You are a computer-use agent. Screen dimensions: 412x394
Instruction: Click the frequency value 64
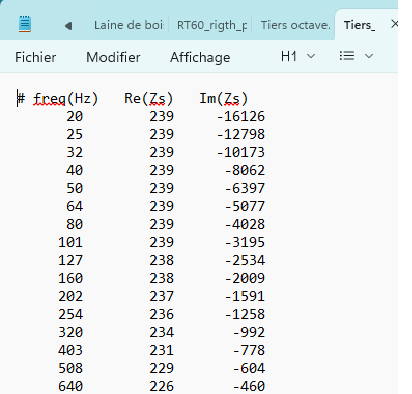point(74,206)
